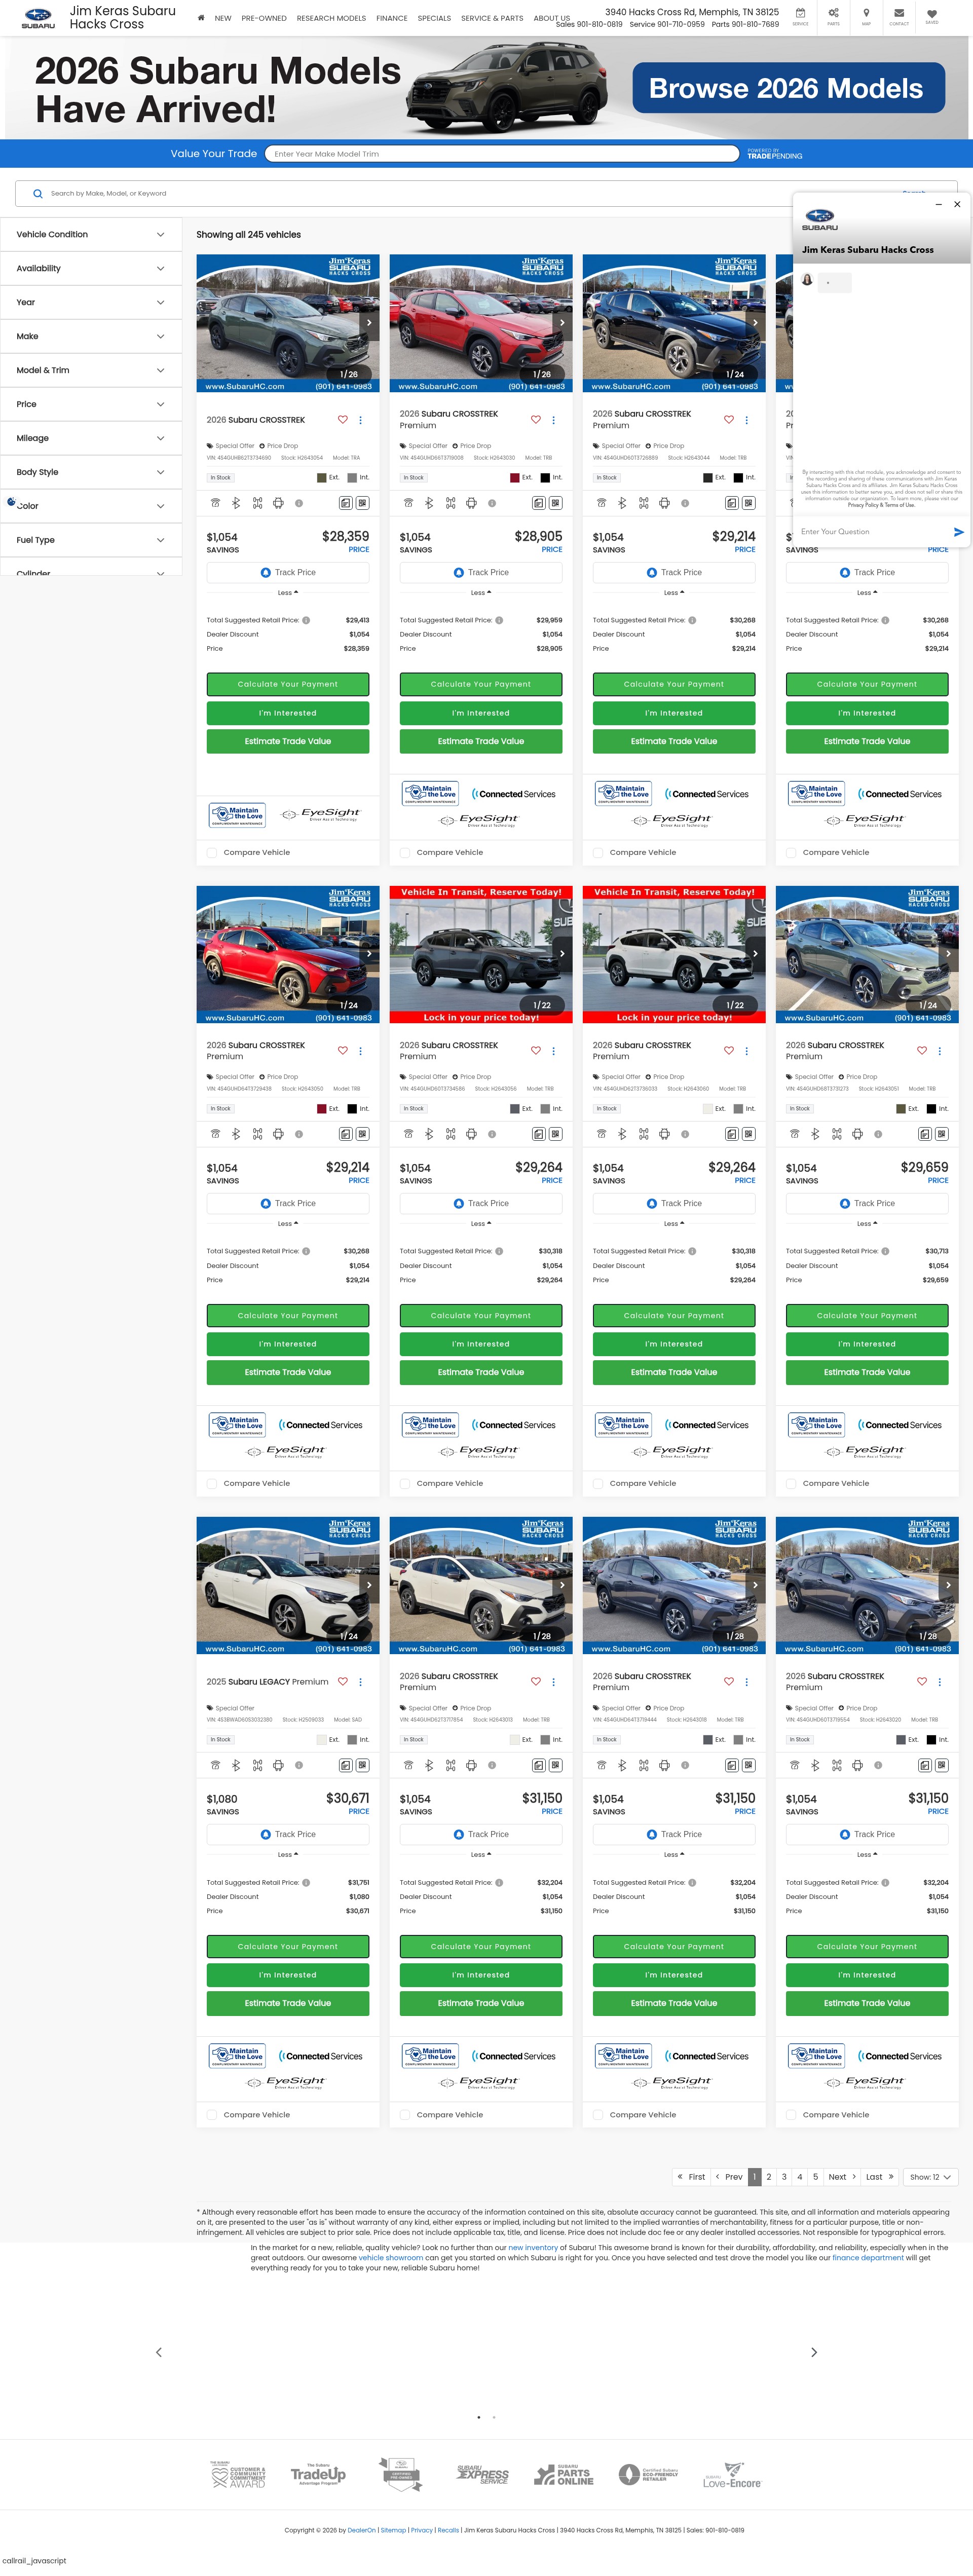Image resolution: width=973 pixels, height=2576 pixels.
Task: Check Compare Vehicle on gray in-transit $29,264 Crosstrek
Action: tap(405, 1484)
